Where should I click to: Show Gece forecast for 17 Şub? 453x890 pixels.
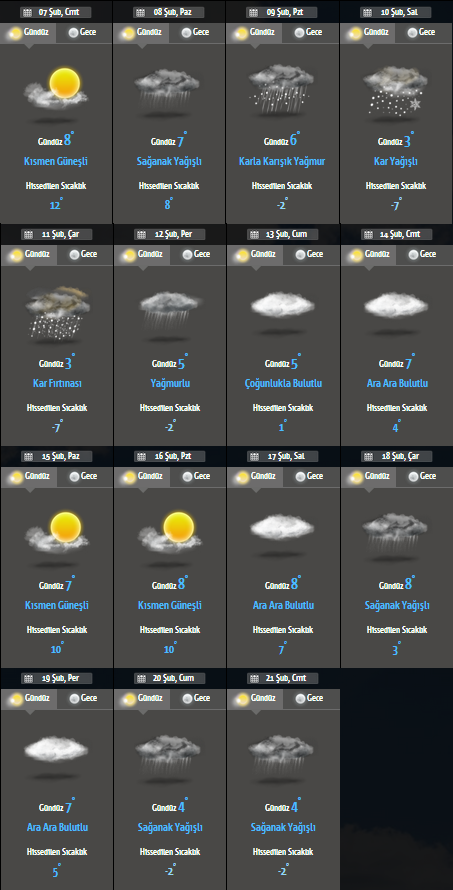[311, 476]
